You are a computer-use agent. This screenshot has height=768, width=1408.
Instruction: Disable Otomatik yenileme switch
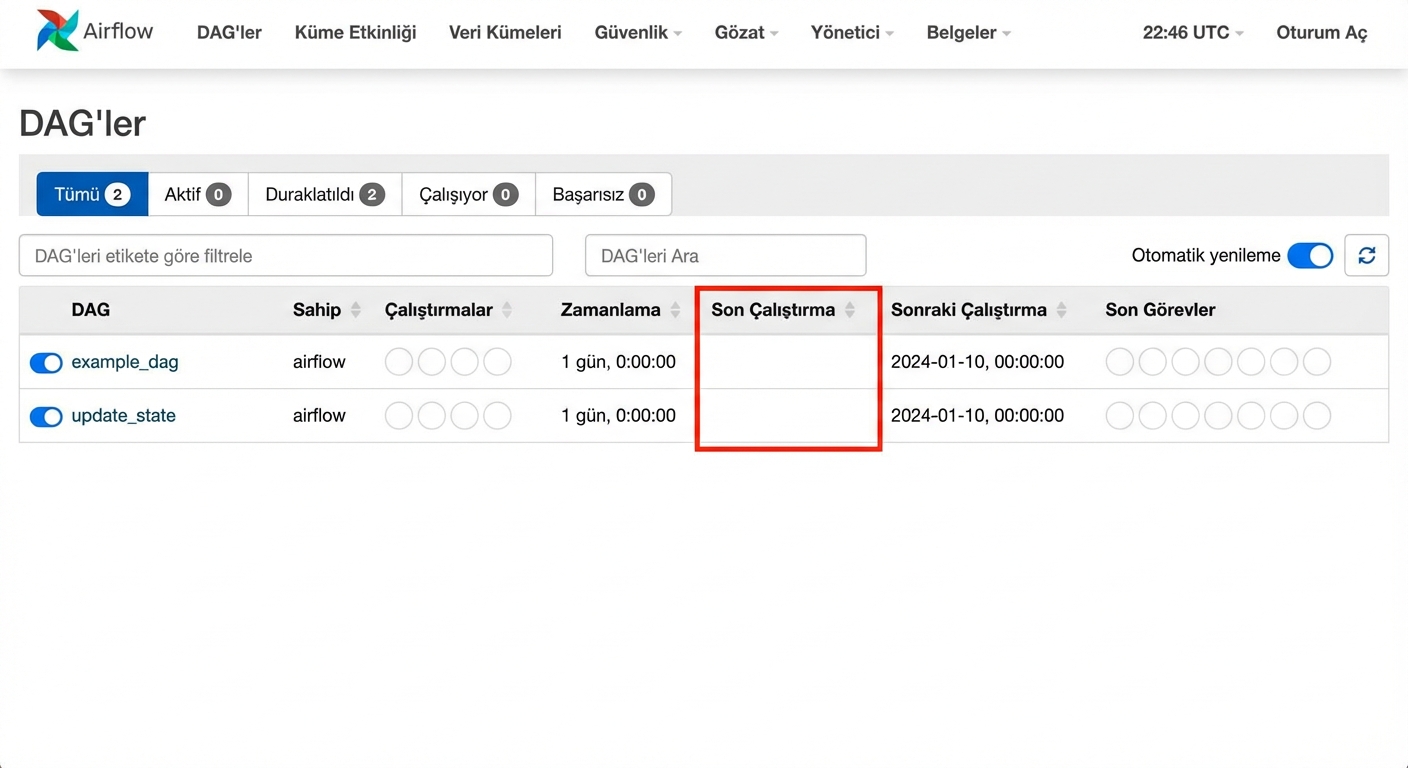1309,256
